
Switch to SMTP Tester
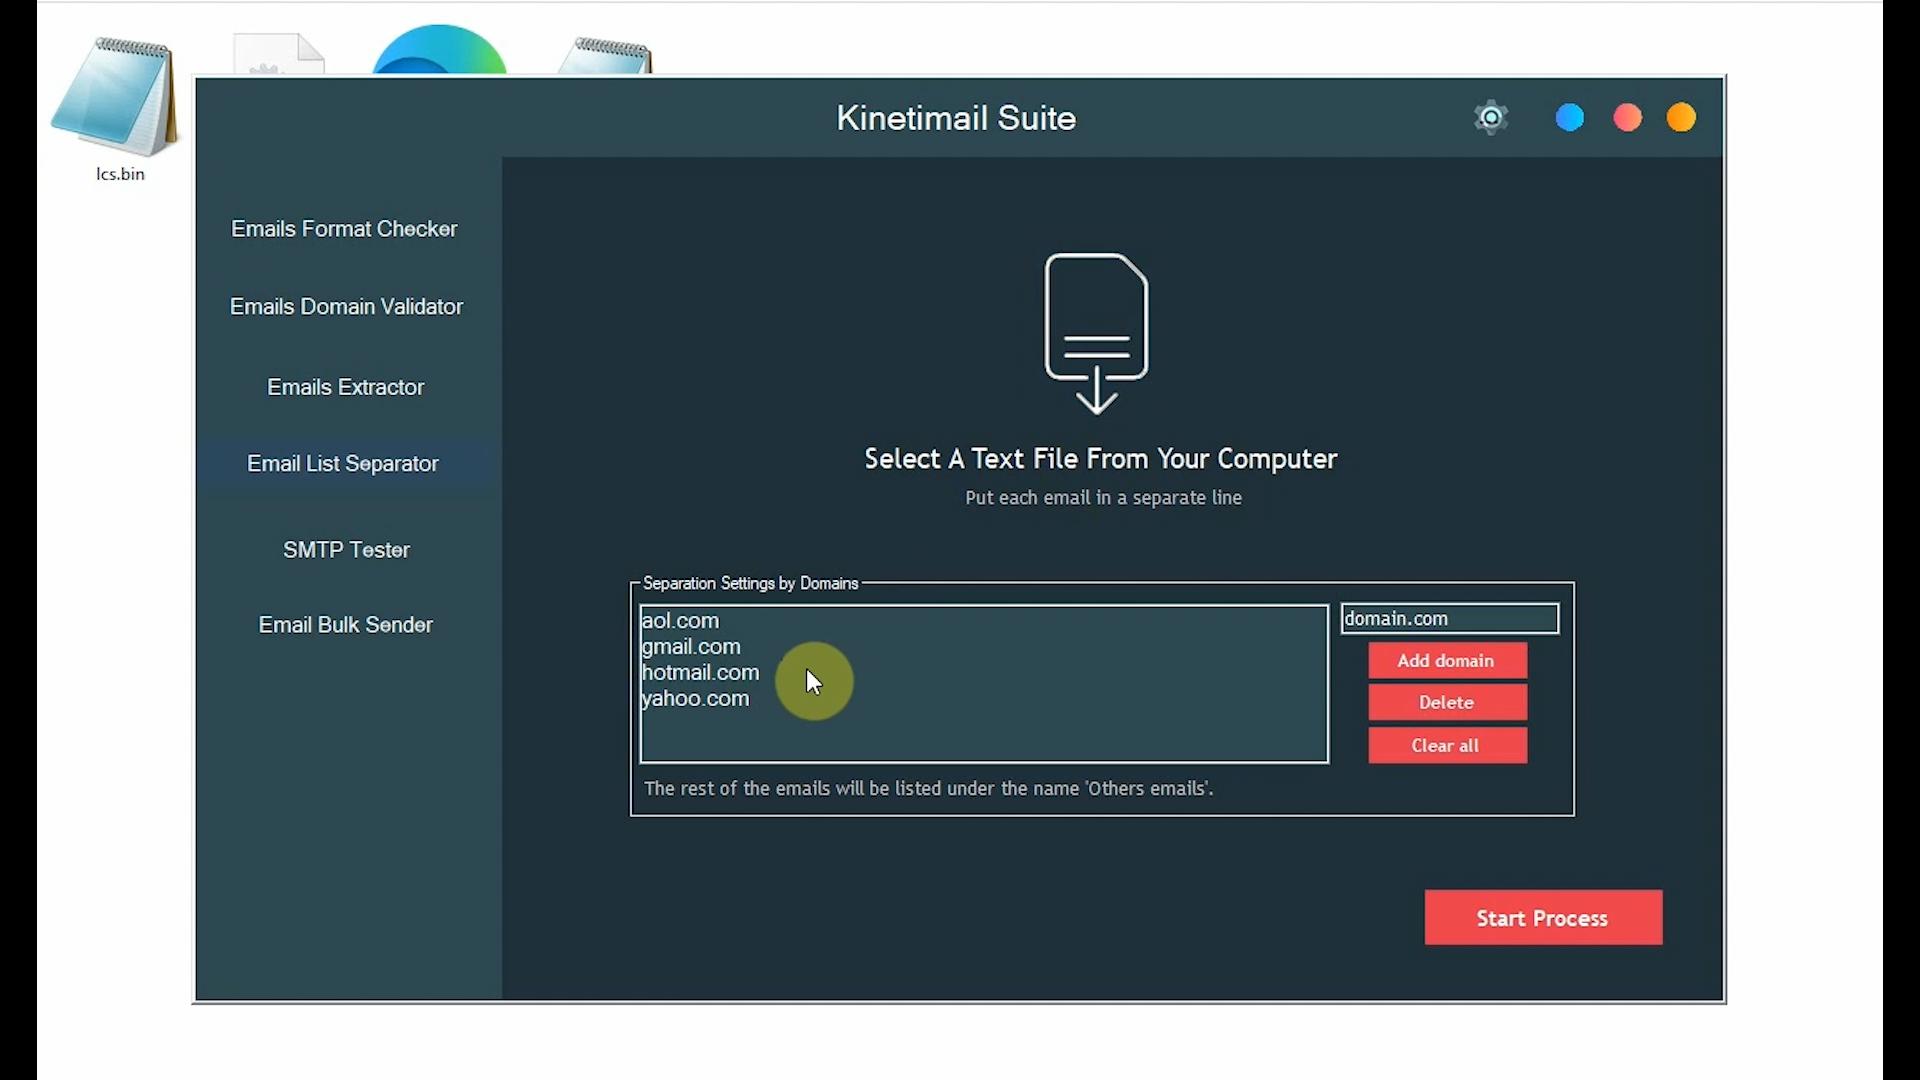tap(346, 549)
